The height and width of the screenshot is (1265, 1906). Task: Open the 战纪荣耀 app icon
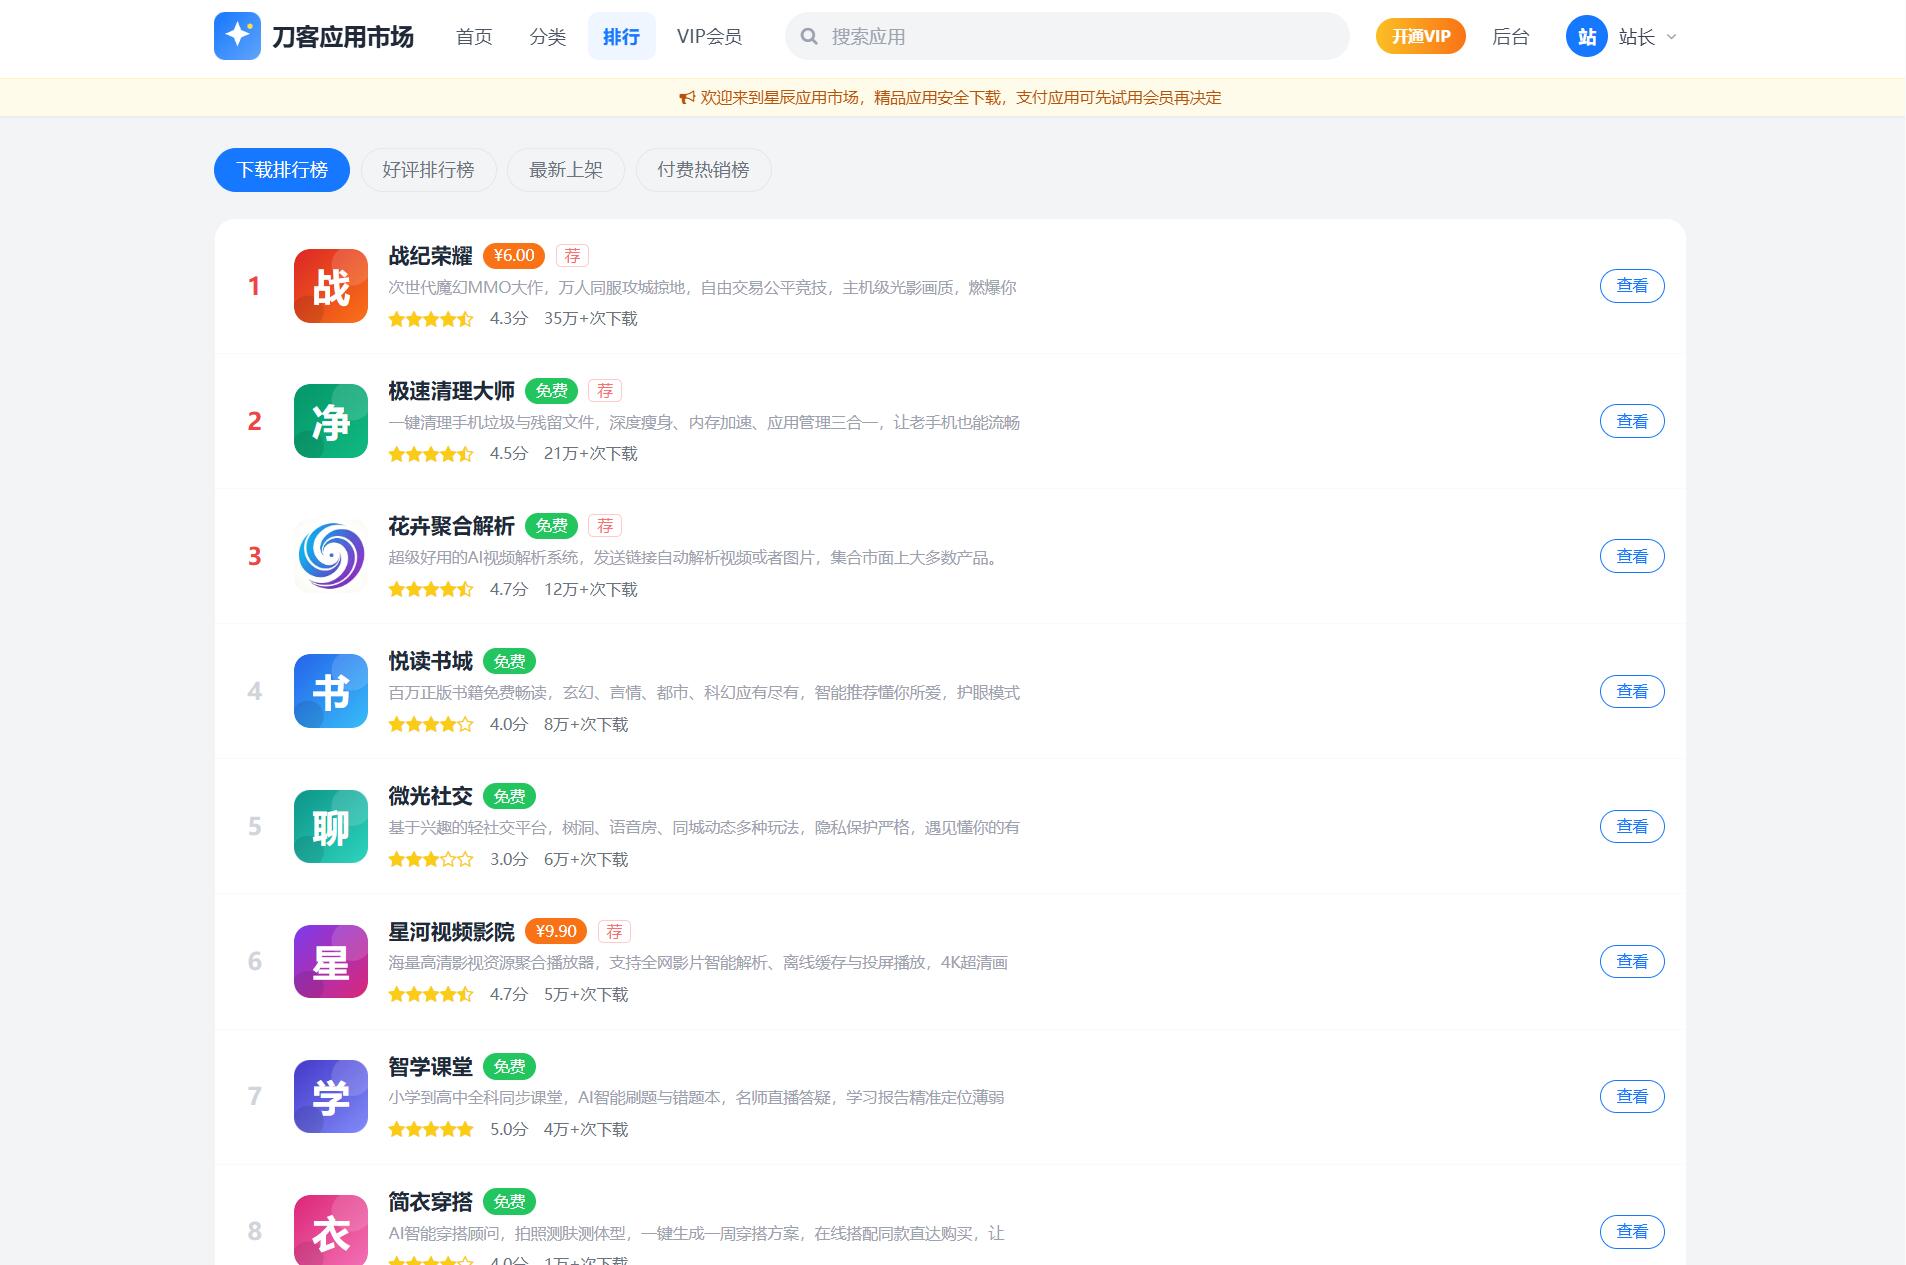coord(331,286)
